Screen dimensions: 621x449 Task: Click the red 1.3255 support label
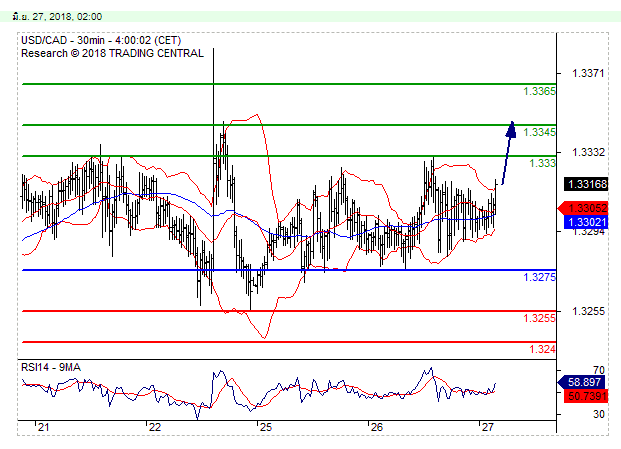539,318
